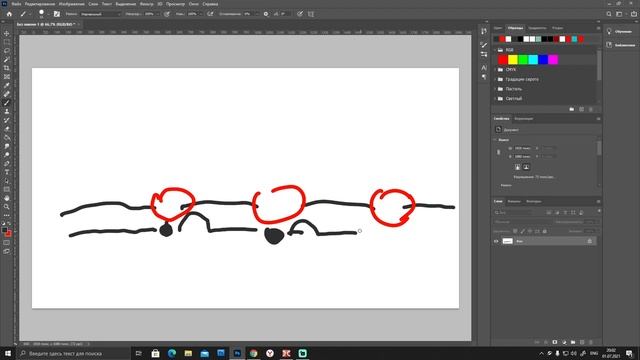Pick the yellow swatch in RGB group
This screenshot has height=360, width=640.
pyautogui.click(x=513, y=60)
